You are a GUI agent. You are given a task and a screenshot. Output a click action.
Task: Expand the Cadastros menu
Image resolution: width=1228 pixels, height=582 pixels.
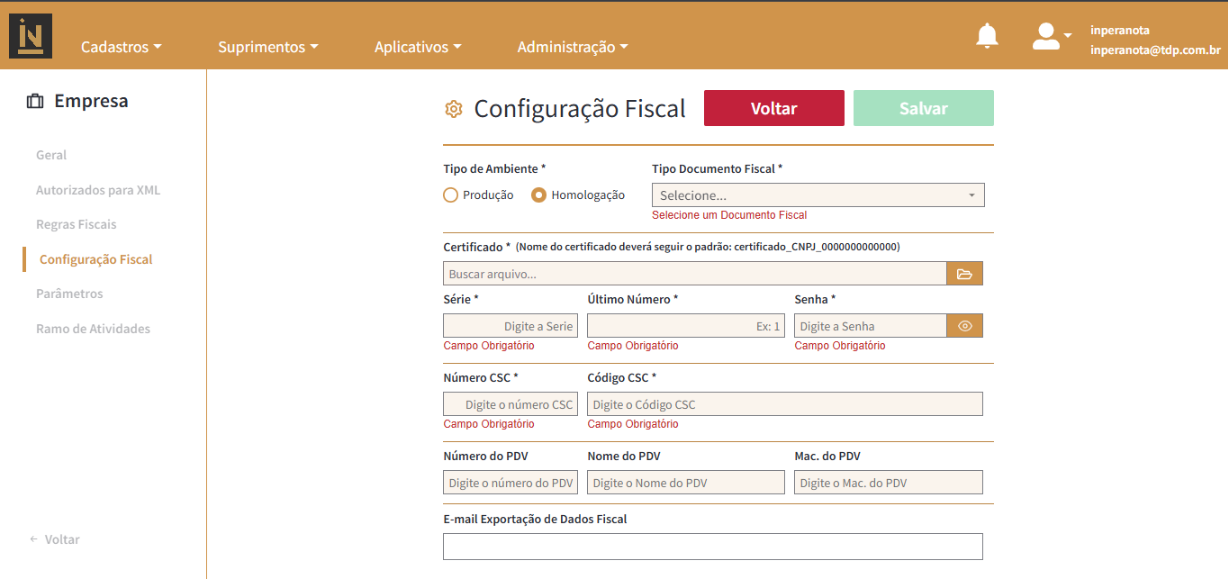coord(121,47)
